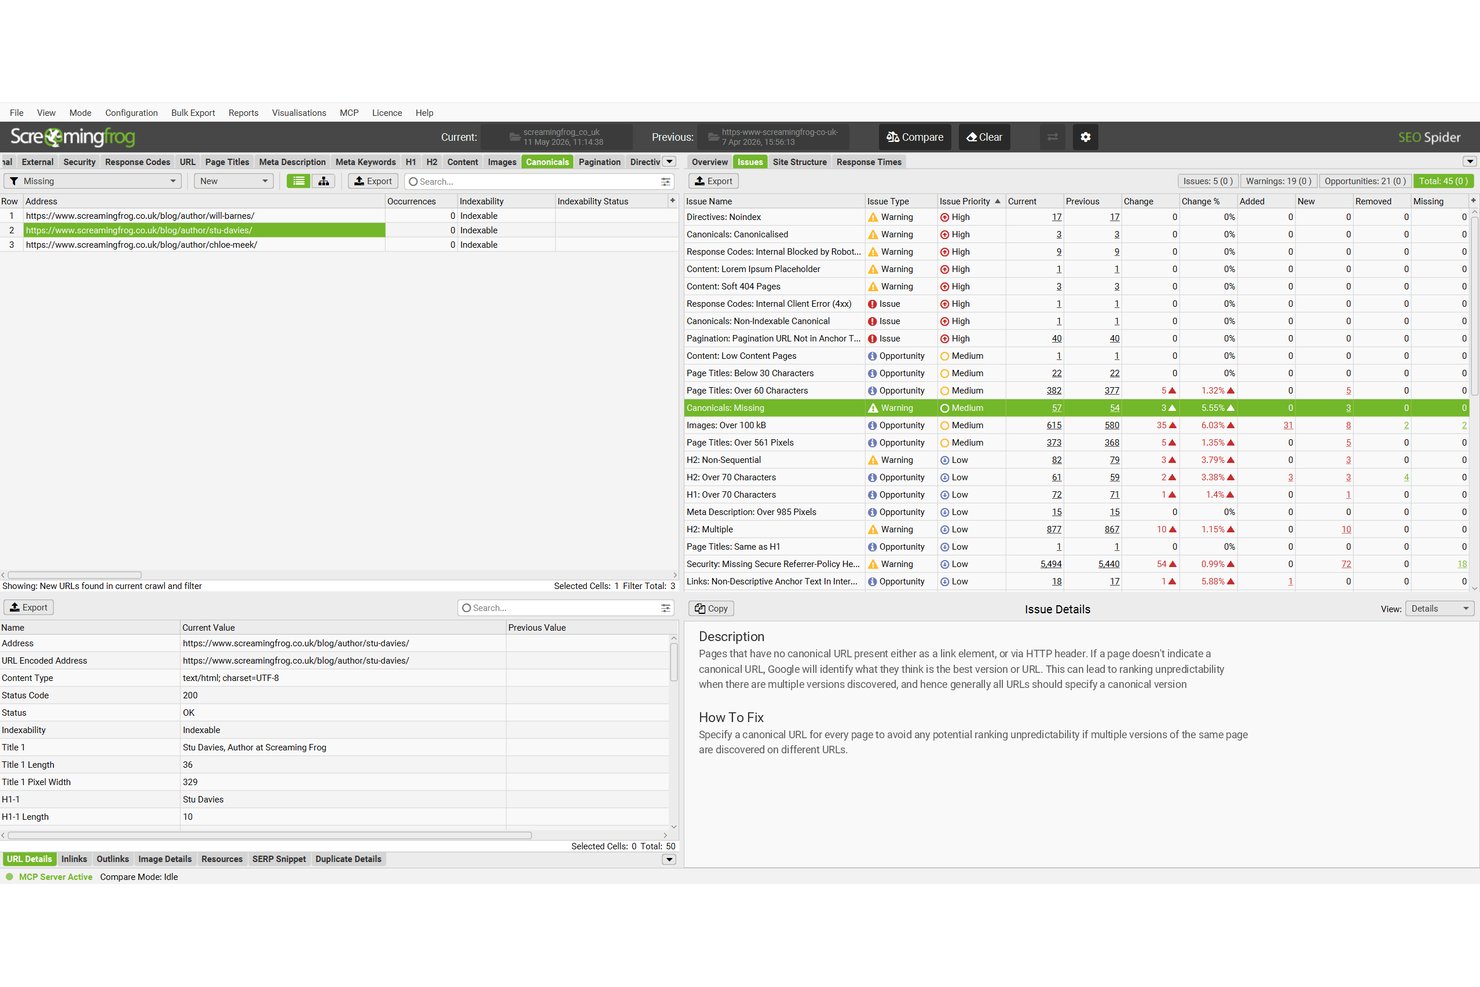
Task: Toggle the Issues: 5 (0) filter
Action: tap(1208, 181)
